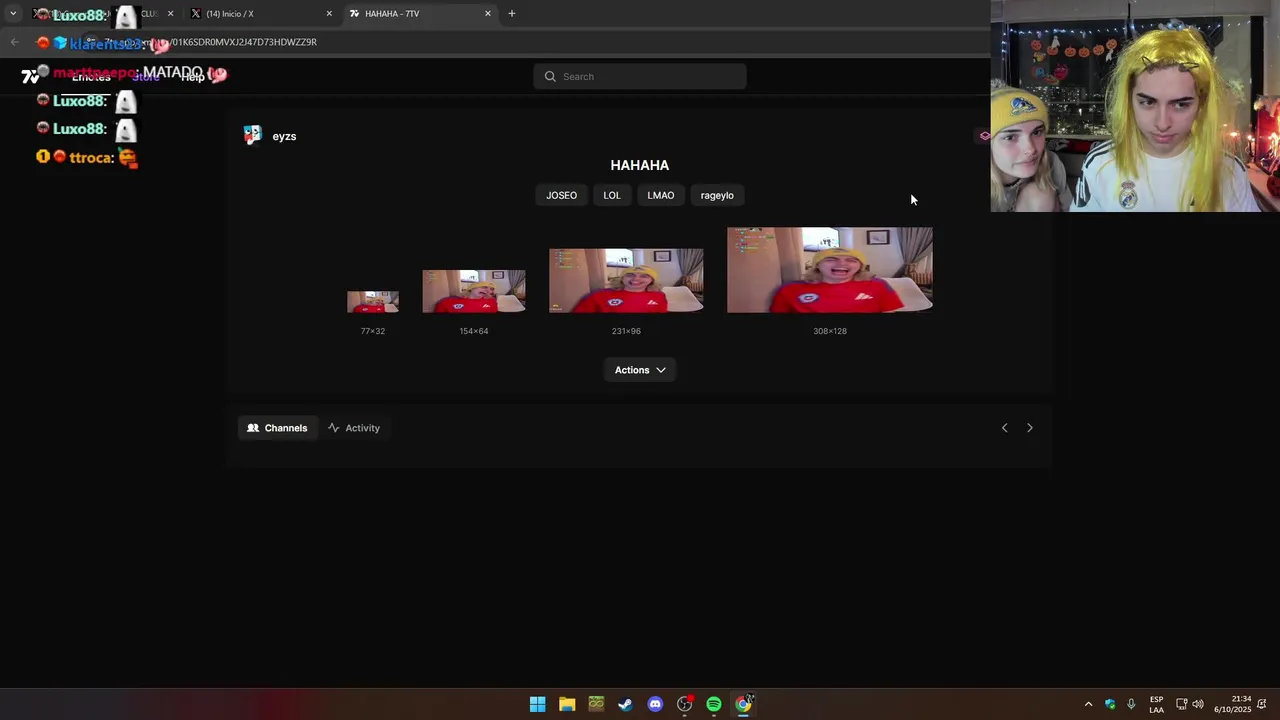Screen dimensions: 1280x720
Task: Click the 308×128 size label
Action: point(830,331)
